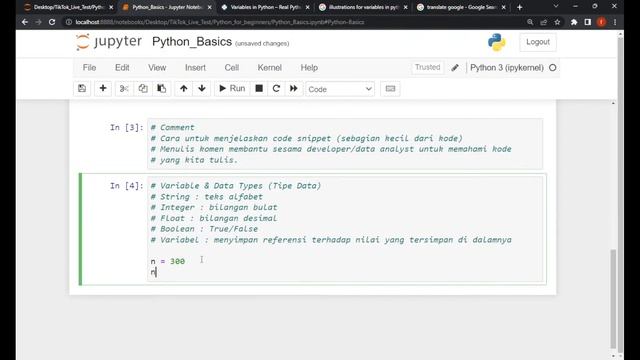Open a new browser tab
Viewport: 640px width, 360px height.
(x=520, y=7)
